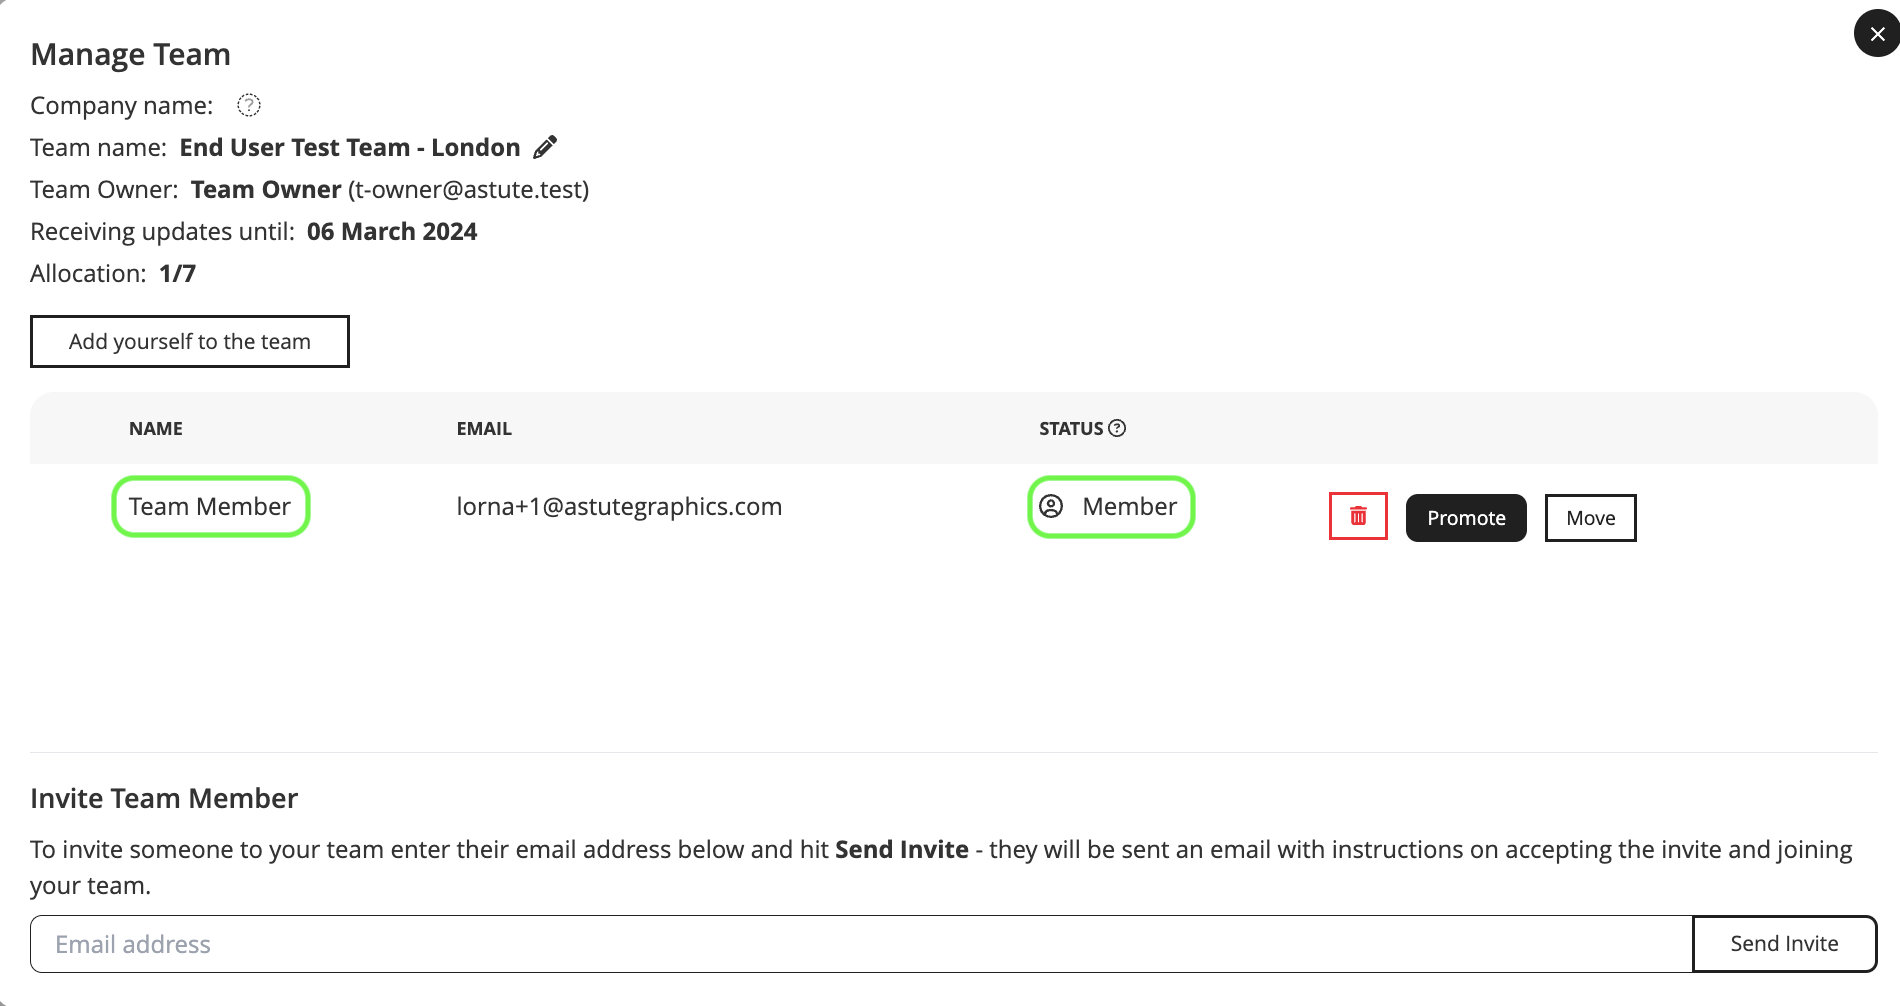Click the question mark icon next to STATUS
The height and width of the screenshot is (1006, 1900).
pos(1117,428)
